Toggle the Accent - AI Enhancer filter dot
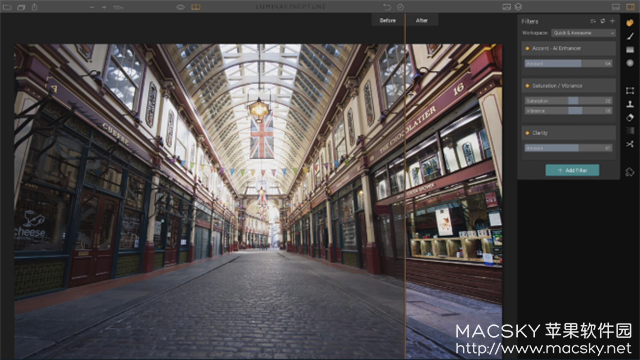640x360 pixels. click(527, 48)
